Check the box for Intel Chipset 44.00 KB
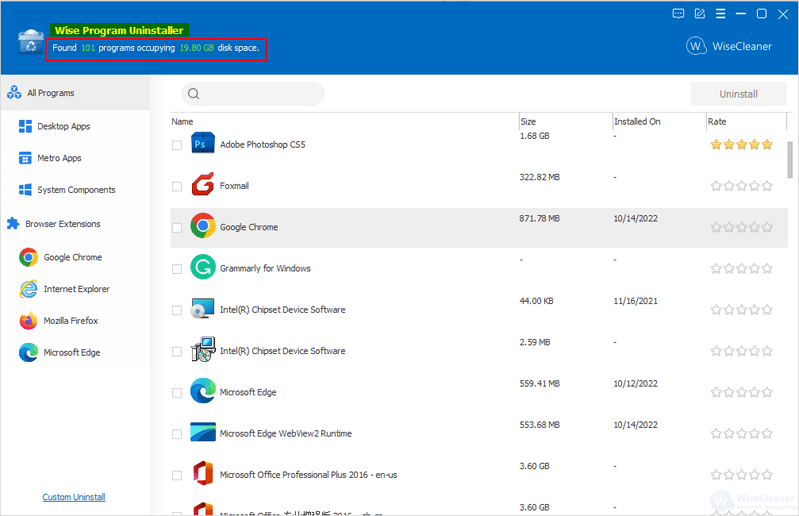The image size is (799, 516). pyautogui.click(x=177, y=310)
